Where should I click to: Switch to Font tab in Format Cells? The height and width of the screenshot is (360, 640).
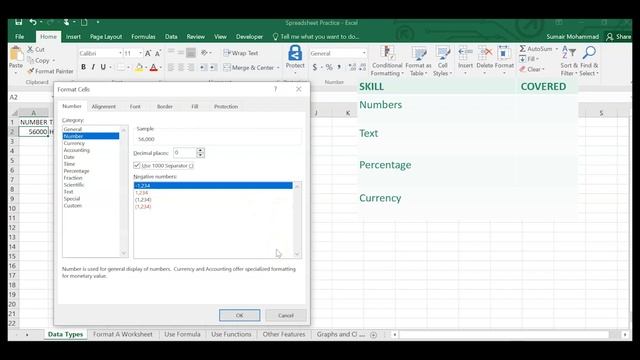pyautogui.click(x=135, y=107)
